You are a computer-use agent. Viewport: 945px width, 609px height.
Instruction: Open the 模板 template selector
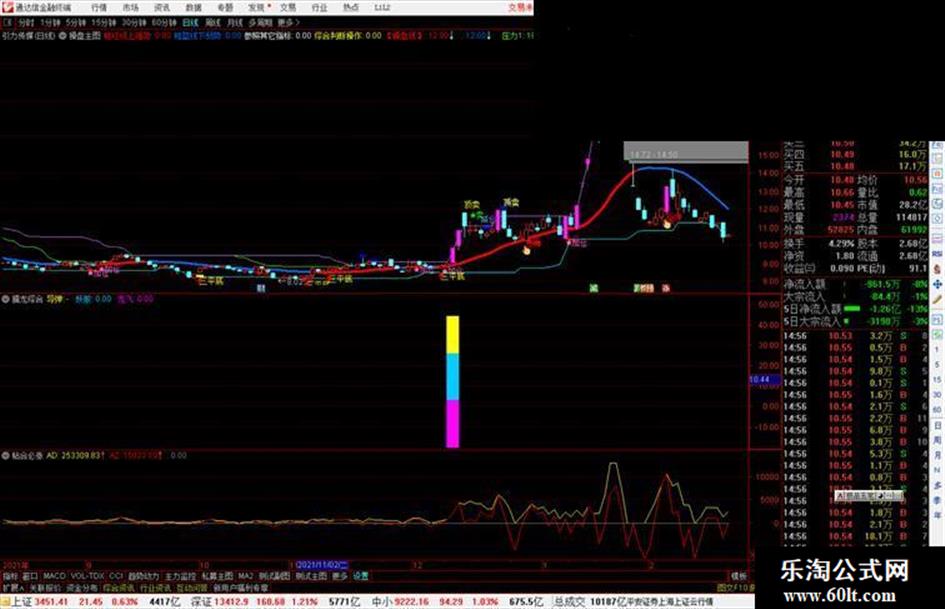pos(738,576)
